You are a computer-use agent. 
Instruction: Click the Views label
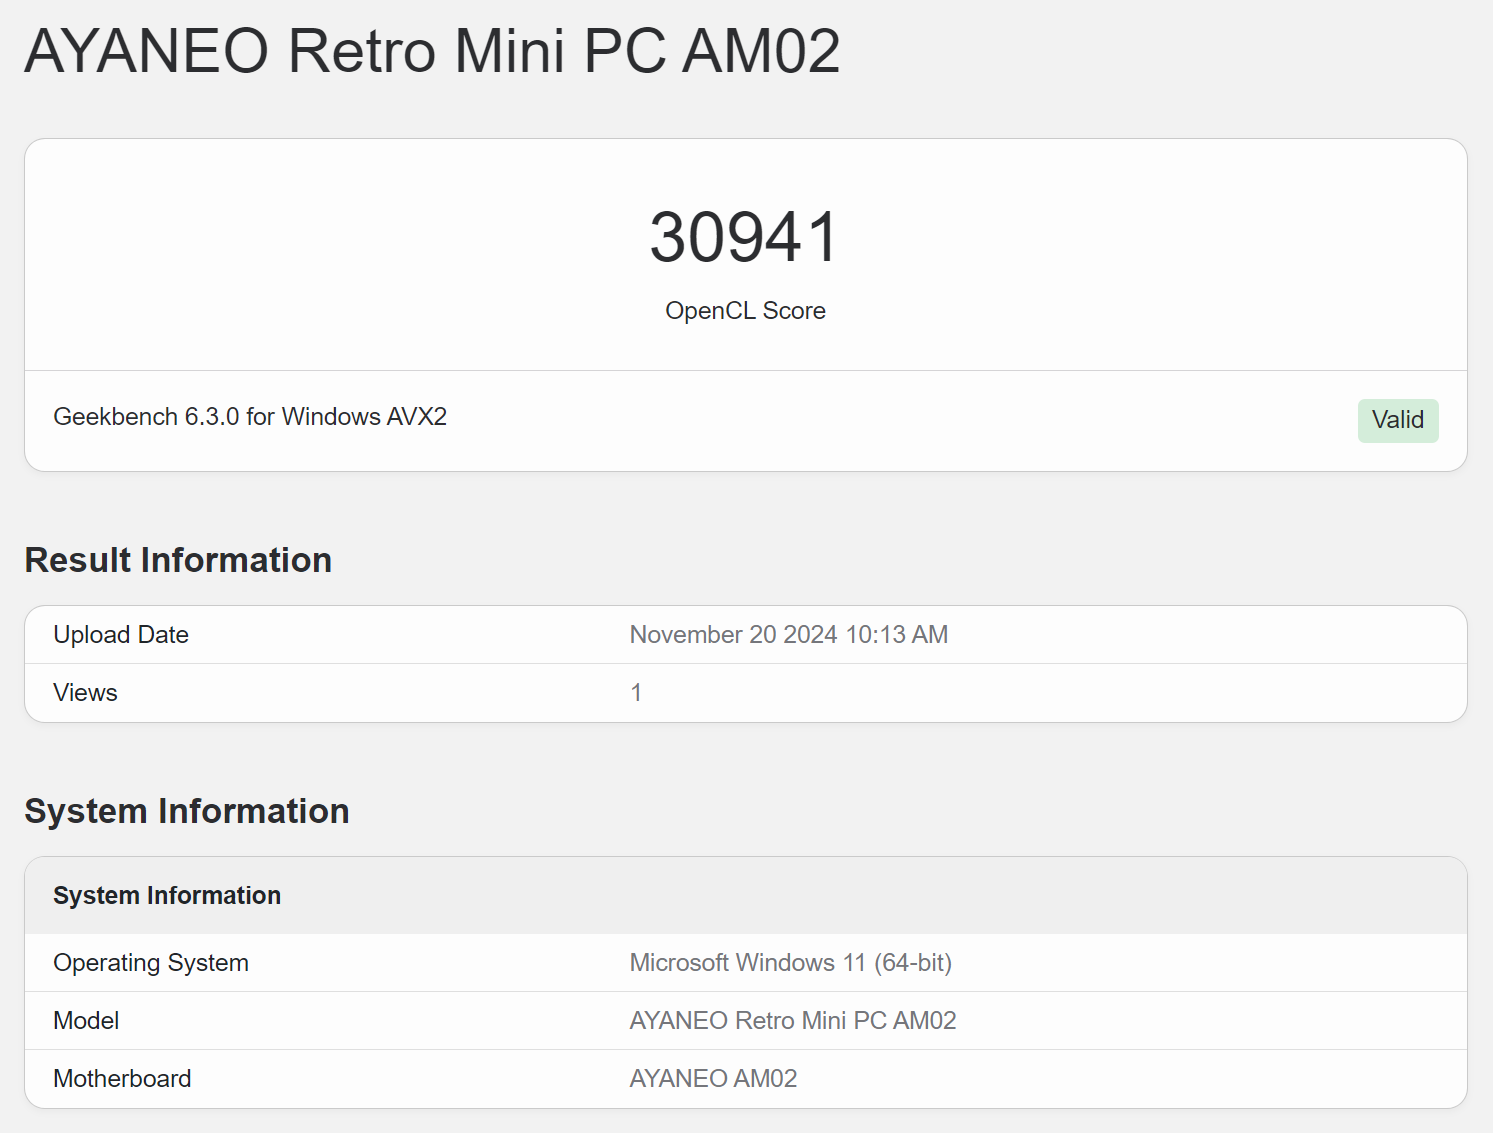[x=85, y=693]
